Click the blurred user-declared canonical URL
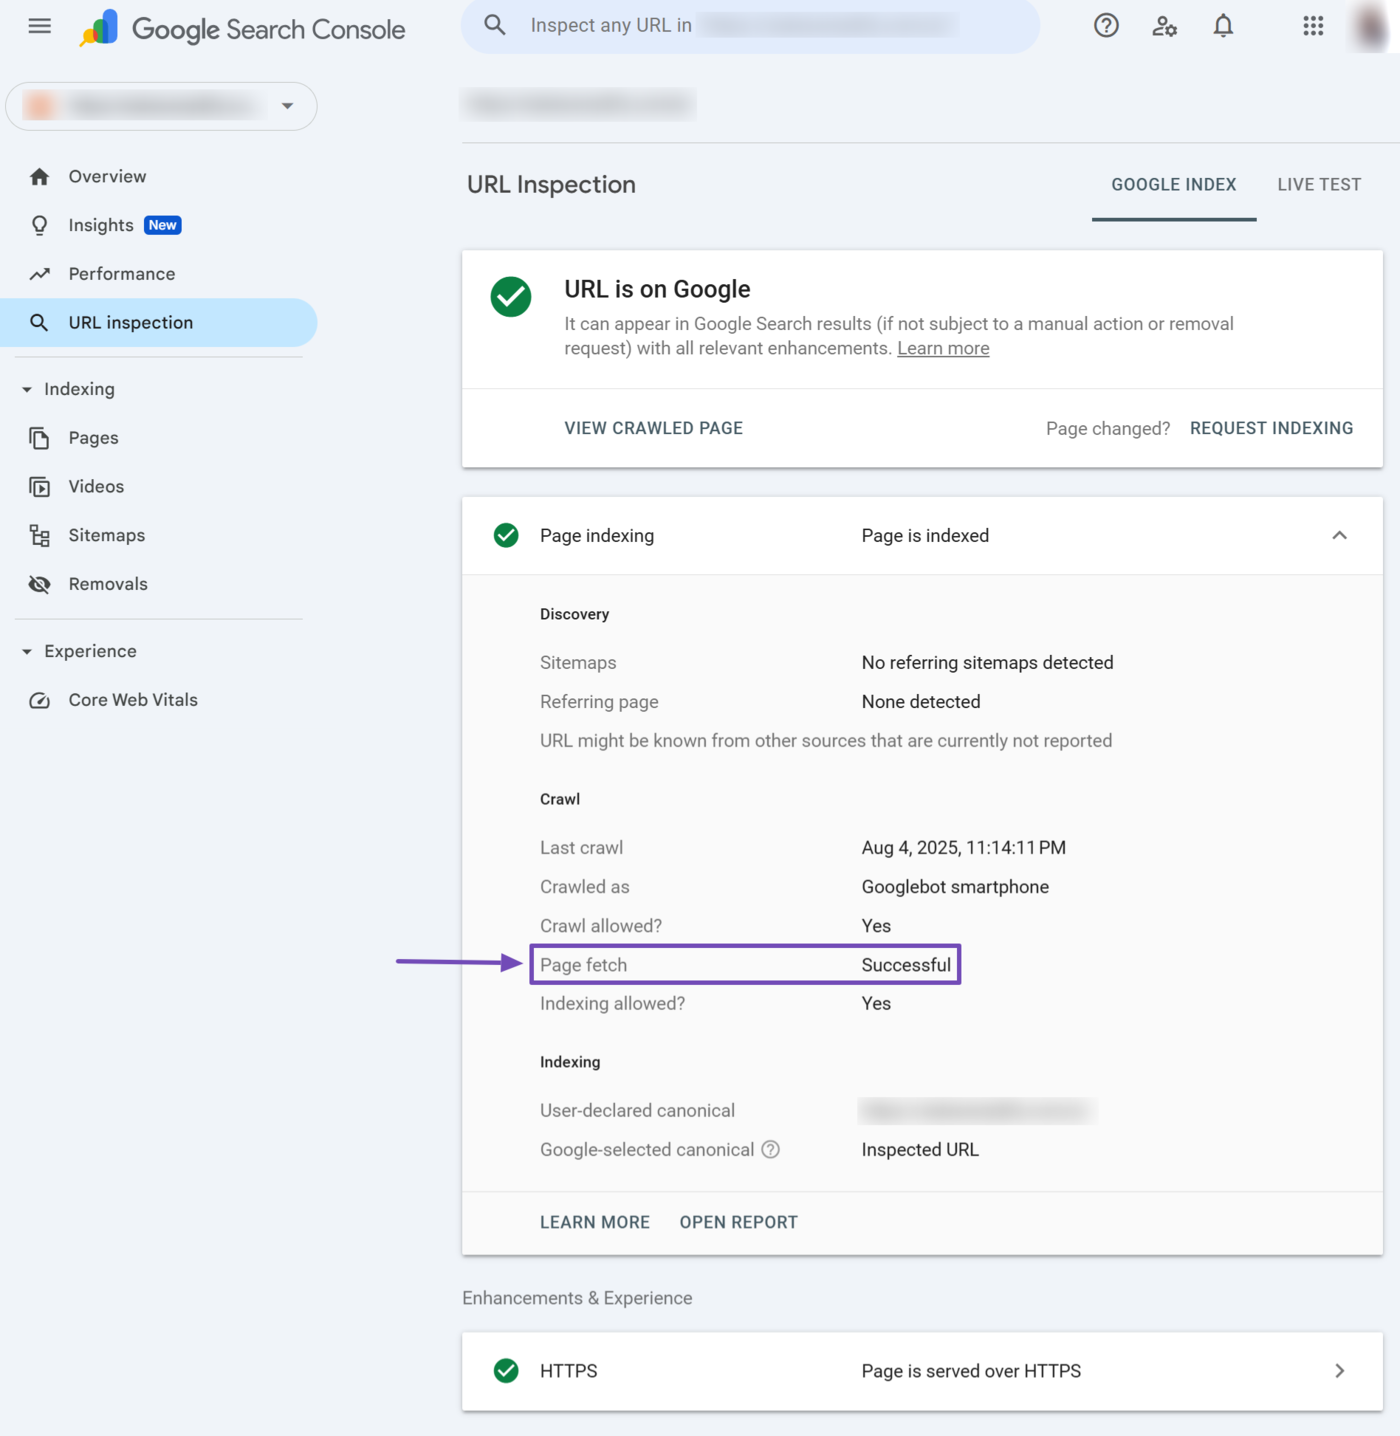 (977, 1111)
